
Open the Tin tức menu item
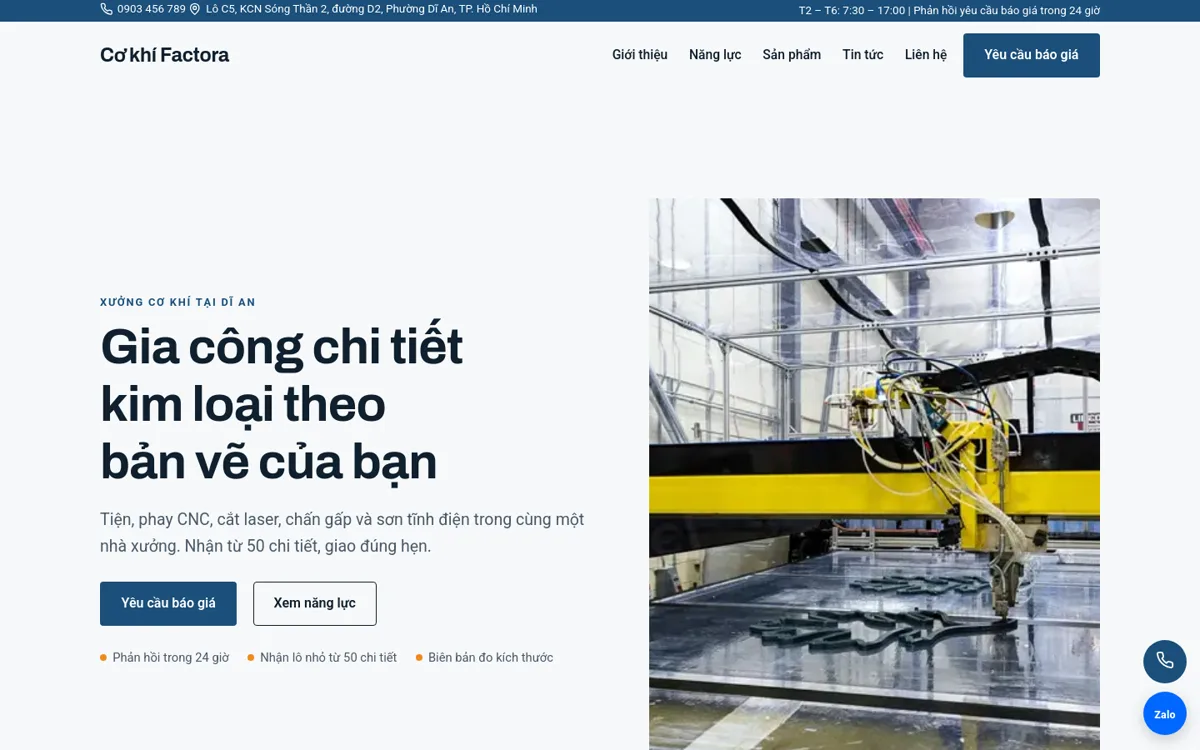pyautogui.click(x=863, y=55)
